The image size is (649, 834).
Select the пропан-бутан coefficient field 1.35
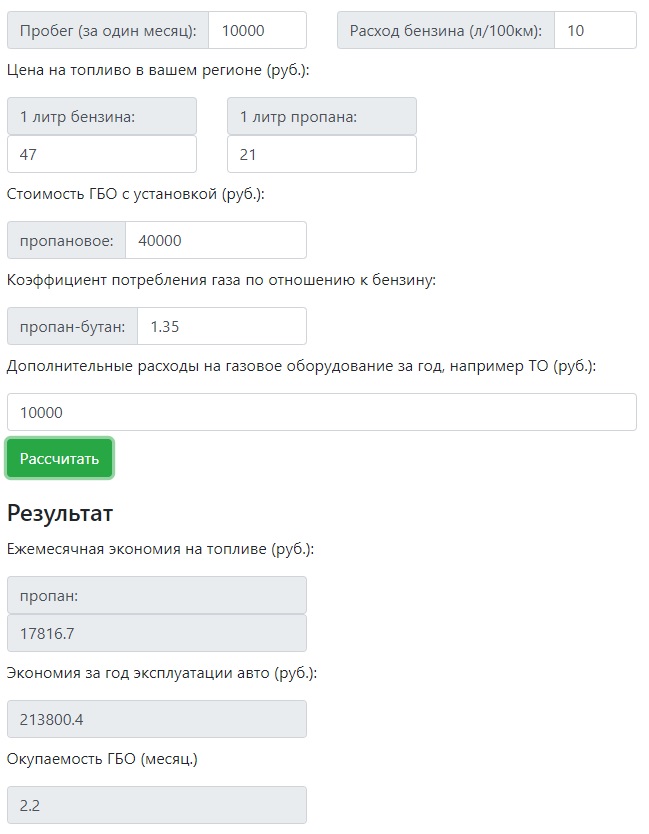pyautogui.click(x=222, y=326)
